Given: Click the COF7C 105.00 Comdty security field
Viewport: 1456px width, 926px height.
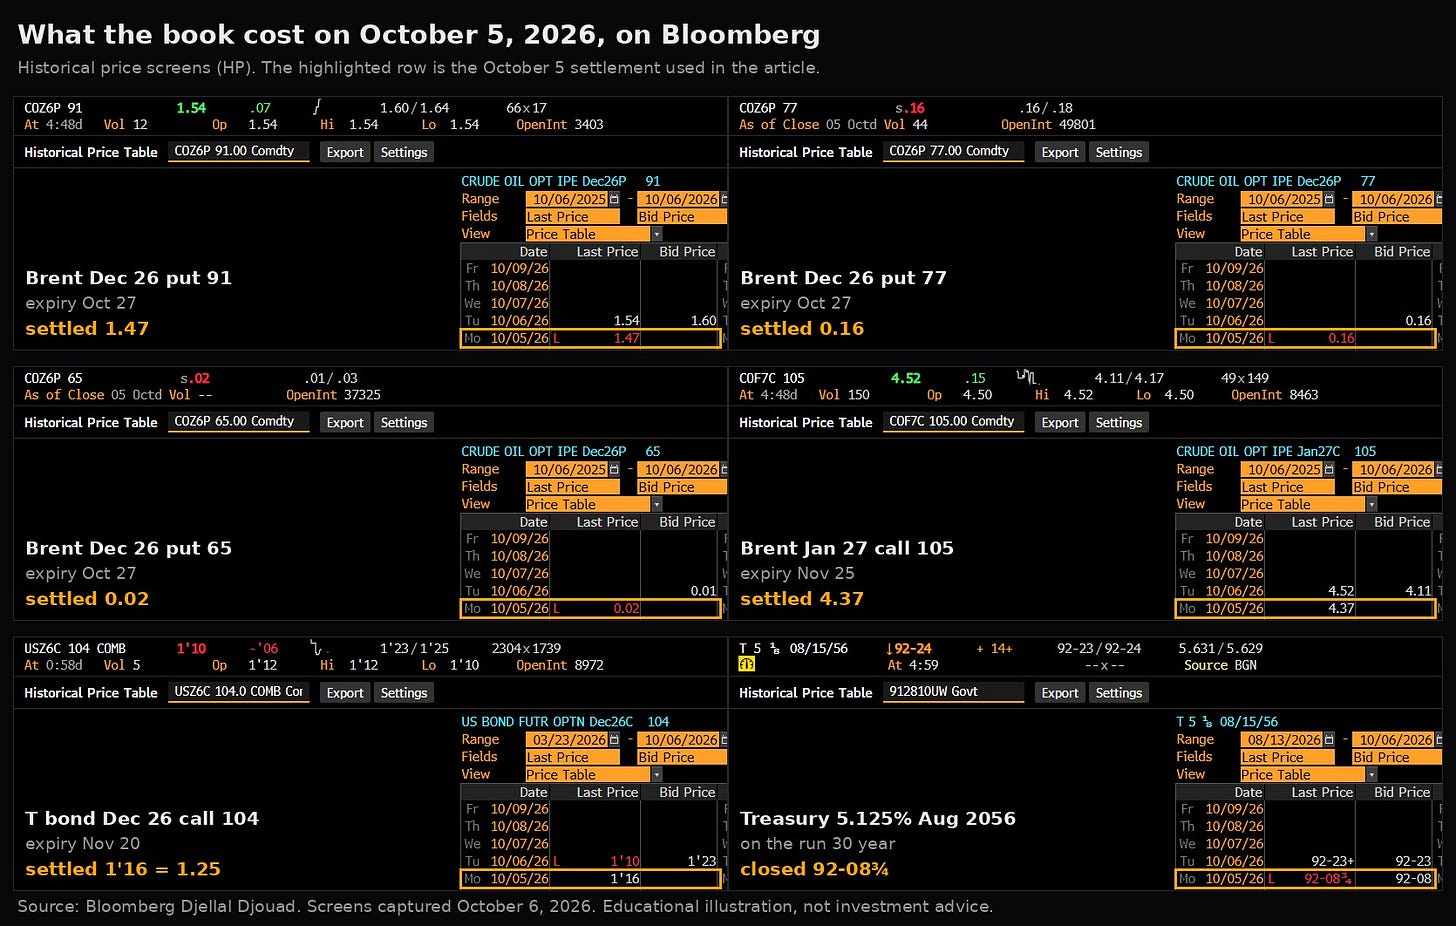Looking at the screenshot, I should pos(954,422).
